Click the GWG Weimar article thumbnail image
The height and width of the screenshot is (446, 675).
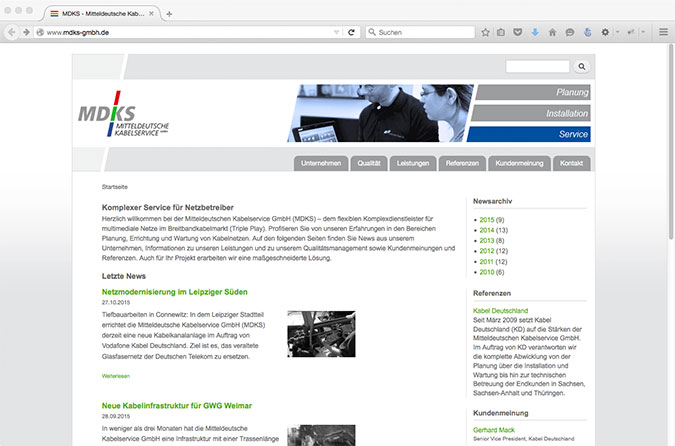coord(322,435)
